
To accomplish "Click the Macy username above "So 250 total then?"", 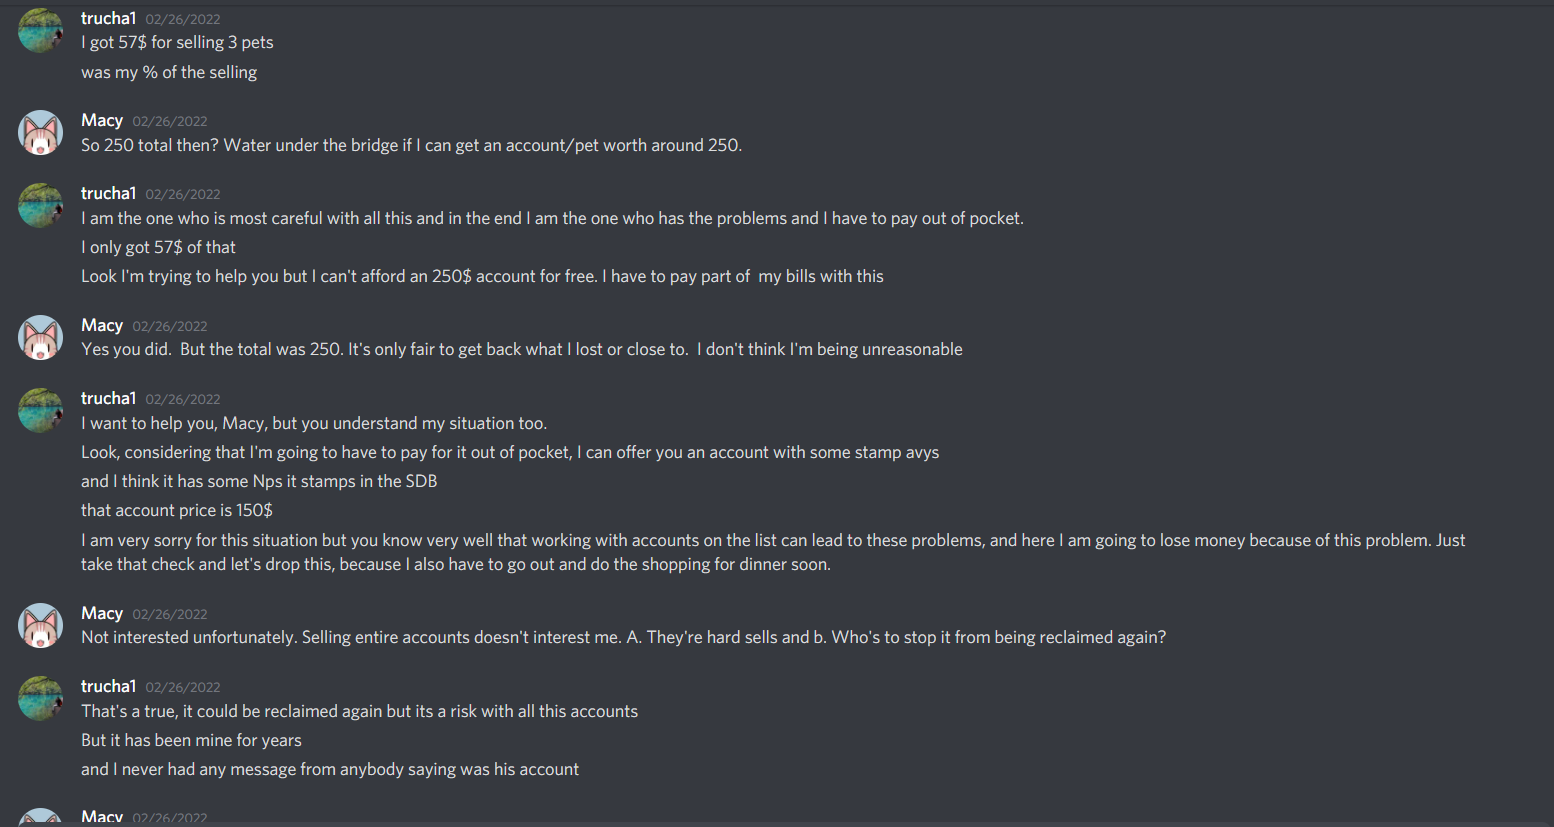I will point(102,120).
